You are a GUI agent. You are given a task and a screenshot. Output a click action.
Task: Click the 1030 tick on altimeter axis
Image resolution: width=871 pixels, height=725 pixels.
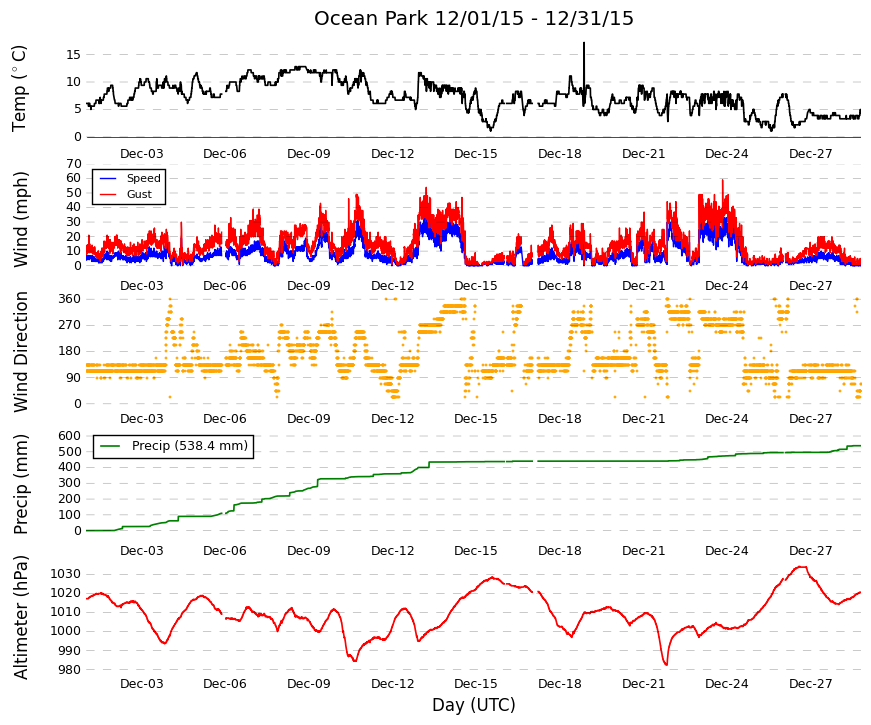point(66,574)
